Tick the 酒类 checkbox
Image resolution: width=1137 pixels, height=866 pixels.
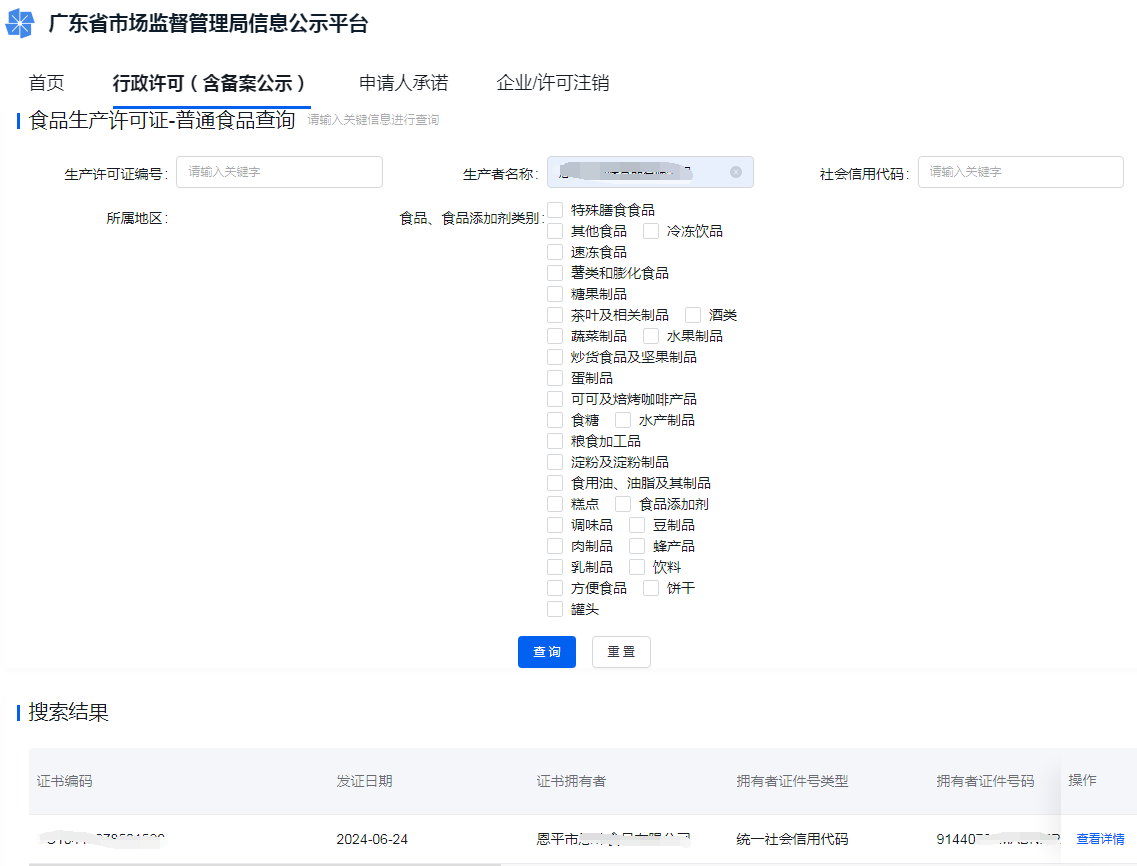[x=693, y=315]
